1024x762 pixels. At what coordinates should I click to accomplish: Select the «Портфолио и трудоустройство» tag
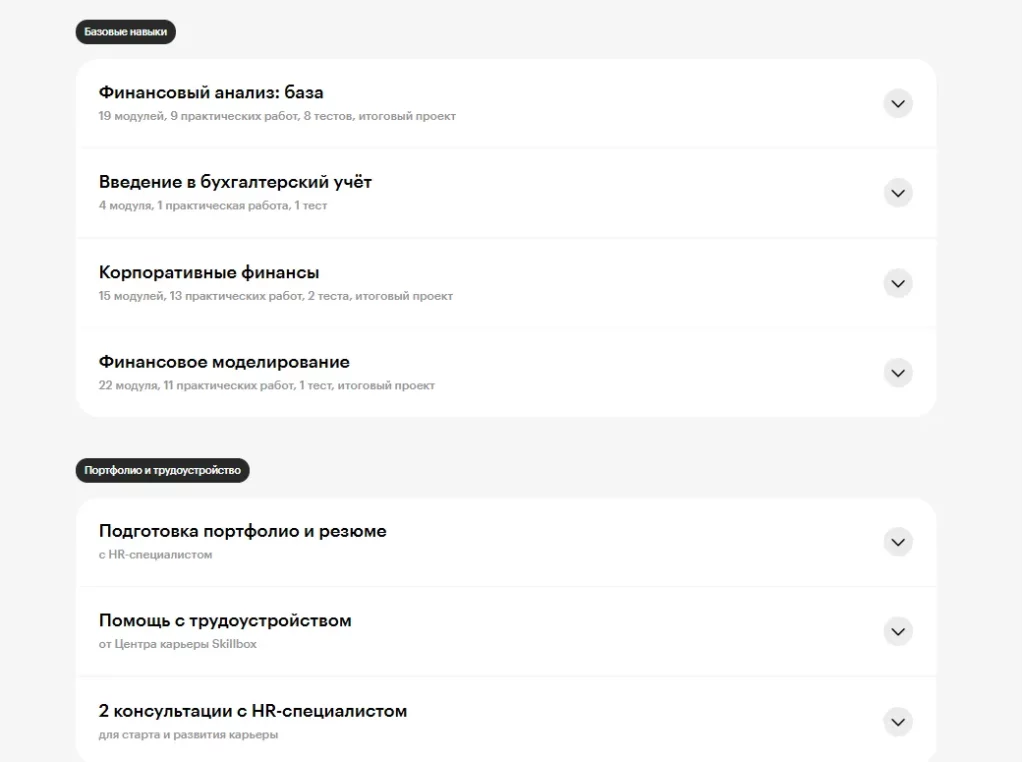(x=163, y=470)
